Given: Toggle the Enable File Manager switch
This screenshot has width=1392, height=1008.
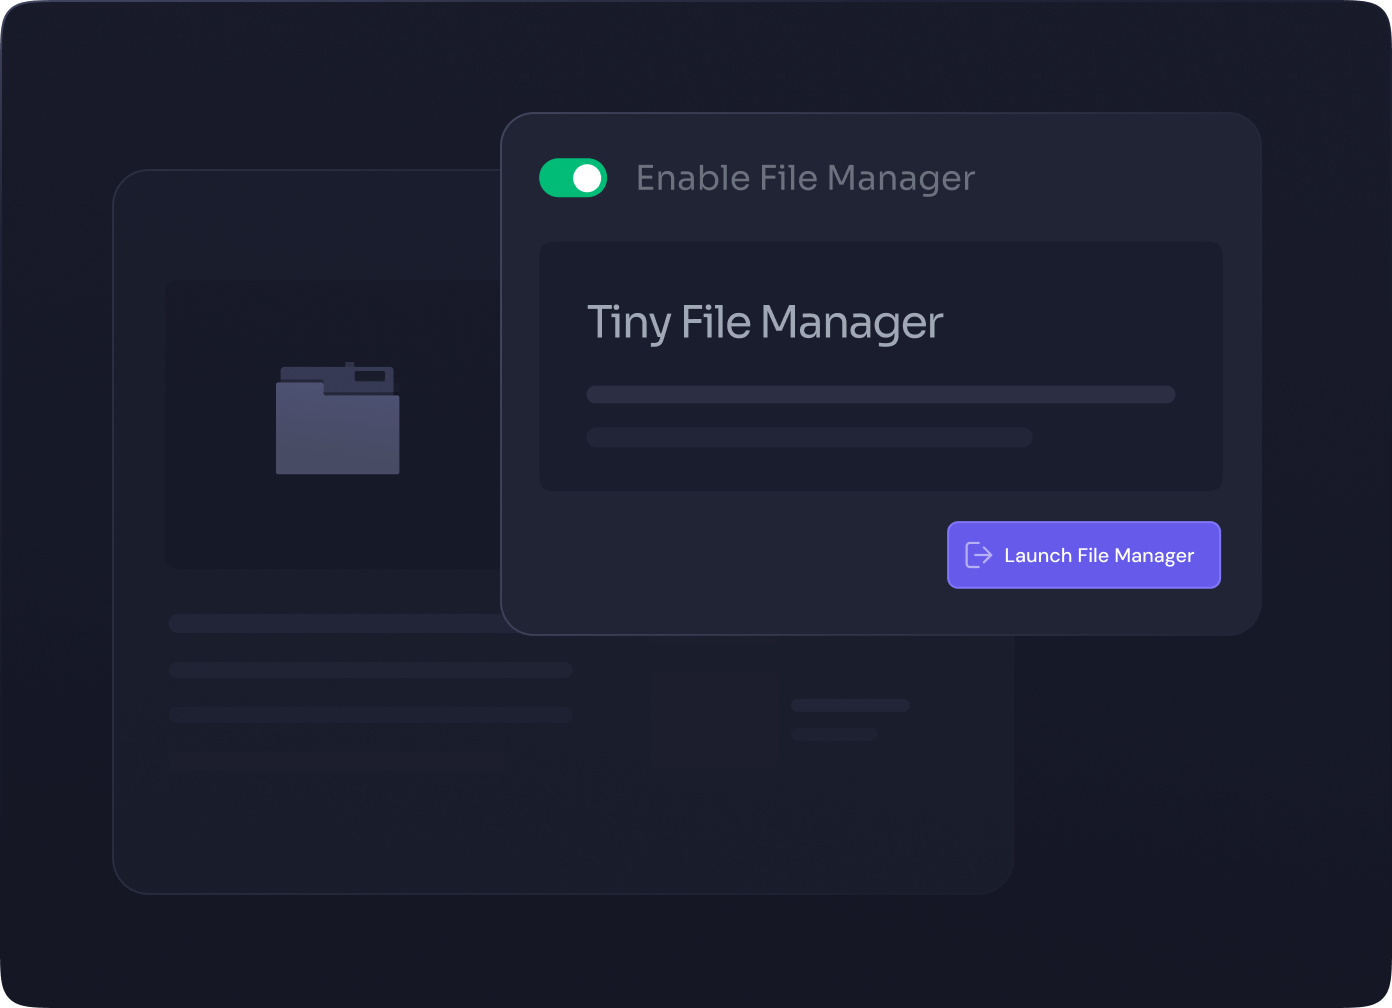Looking at the screenshot, I should click(x=572, y=178).
